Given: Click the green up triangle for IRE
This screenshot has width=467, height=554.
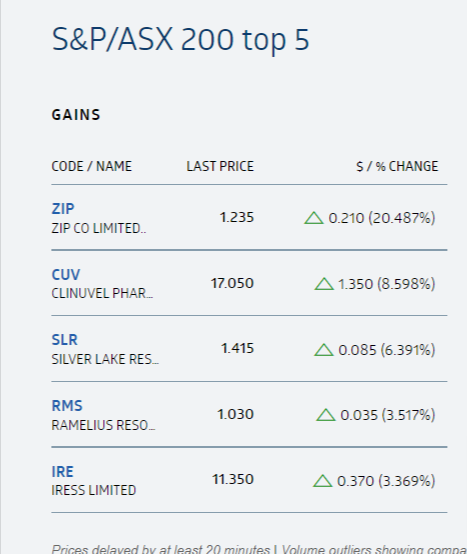Looking at the screenshot, I should pyautogui.click(x=323, y=481).
